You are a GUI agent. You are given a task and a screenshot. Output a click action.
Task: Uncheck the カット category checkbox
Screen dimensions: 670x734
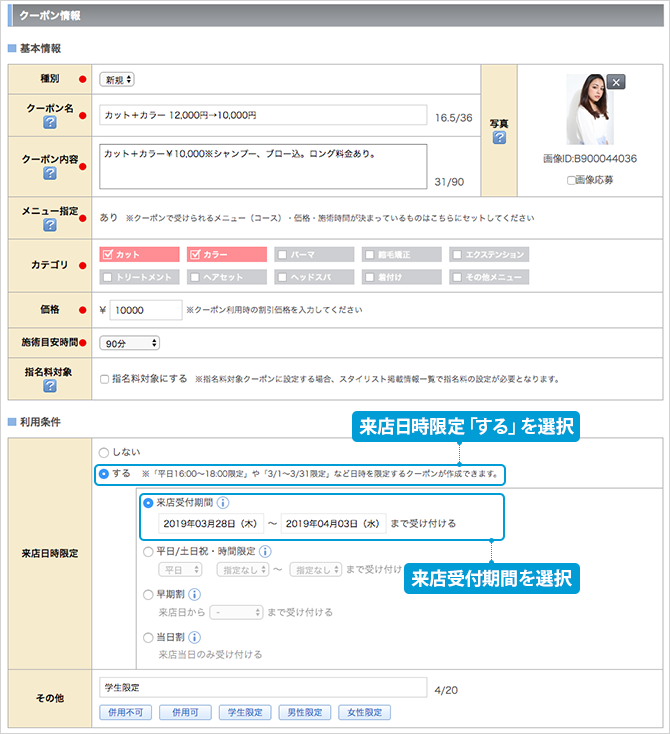pyautogui.click(x=109, y=255)
